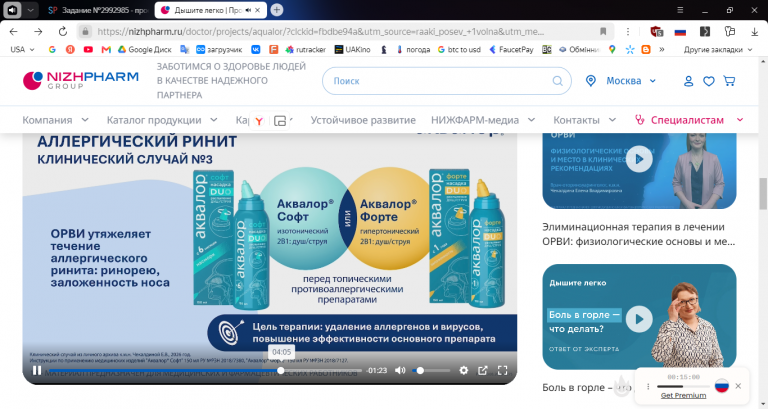Open the address bar options dots
768x409 pixels.
pos(627,31)
